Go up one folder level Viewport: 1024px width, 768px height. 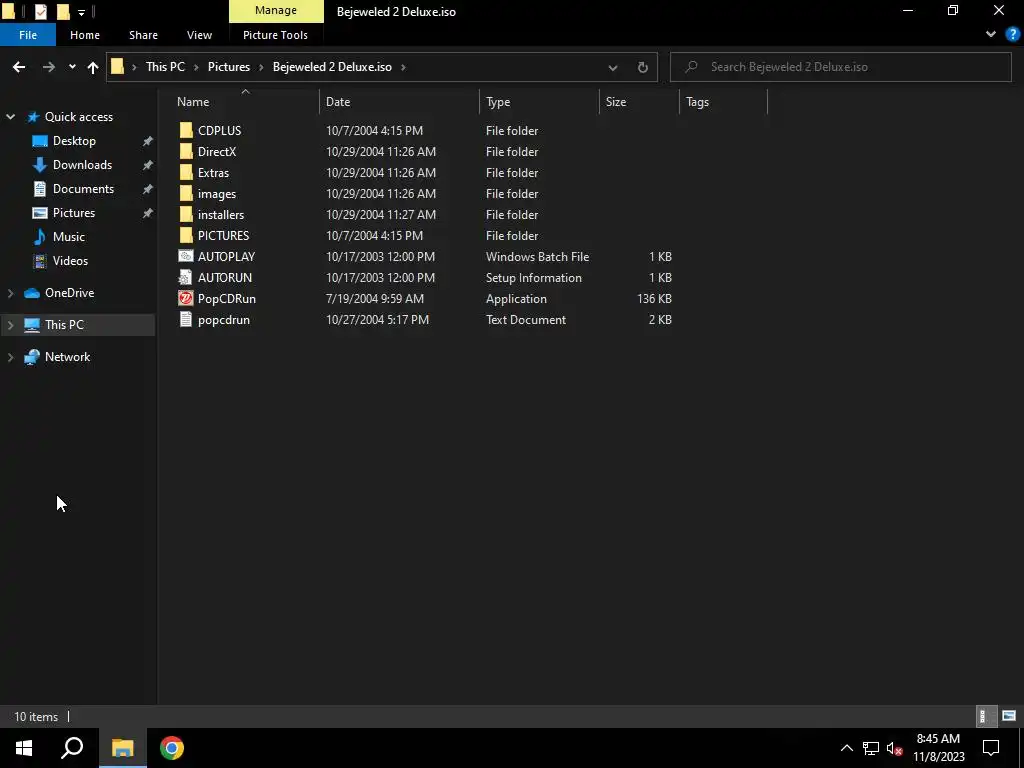point(93,67)
